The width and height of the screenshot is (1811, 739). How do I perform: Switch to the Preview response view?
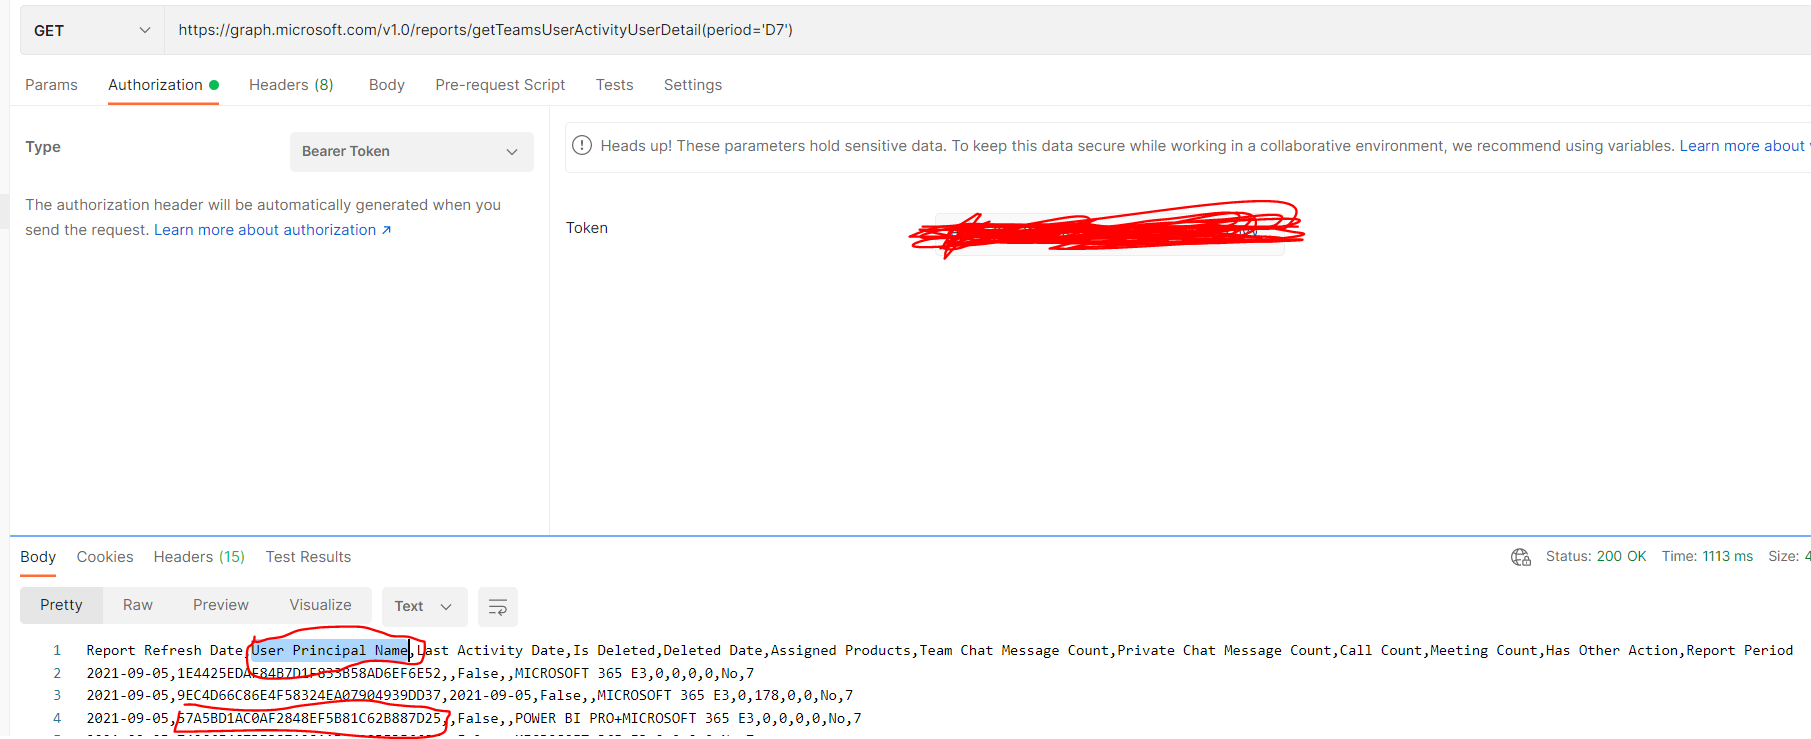pyautogui.click(x=221, y=605)
